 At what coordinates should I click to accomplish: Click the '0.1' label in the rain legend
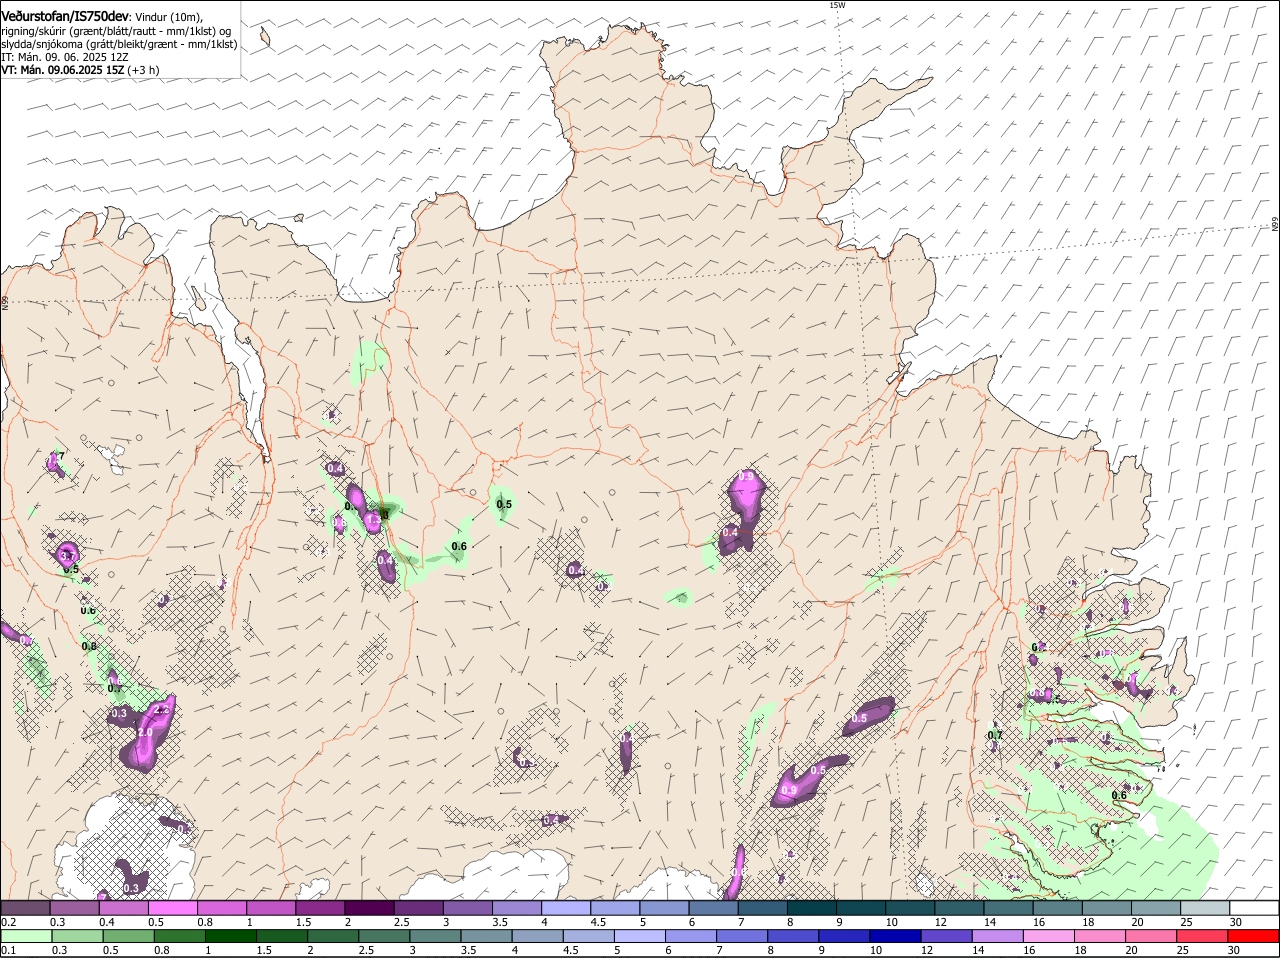(8, 950)
